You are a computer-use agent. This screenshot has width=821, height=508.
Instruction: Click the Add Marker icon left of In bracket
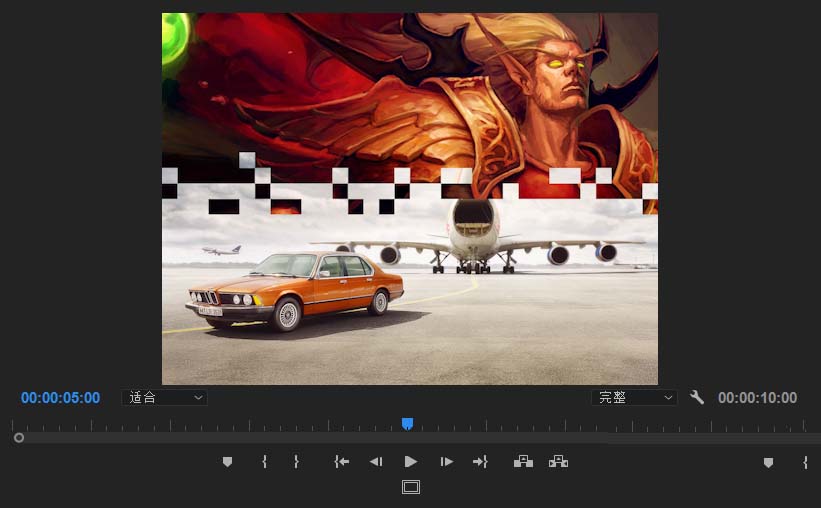pos(227,462)
